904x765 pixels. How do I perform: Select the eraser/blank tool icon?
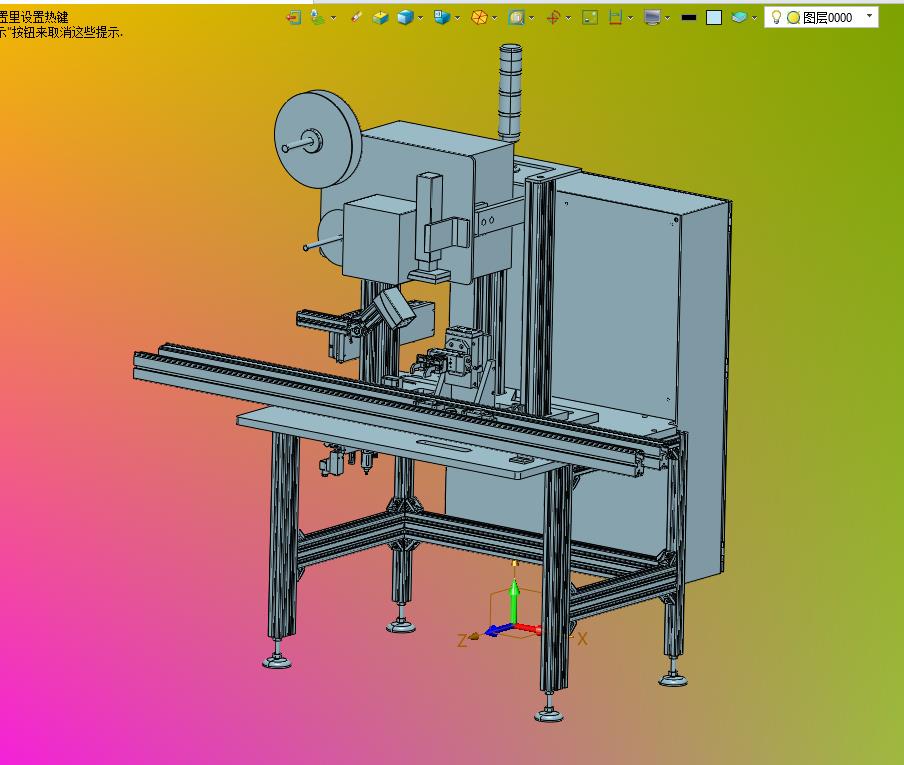point(356,18)
